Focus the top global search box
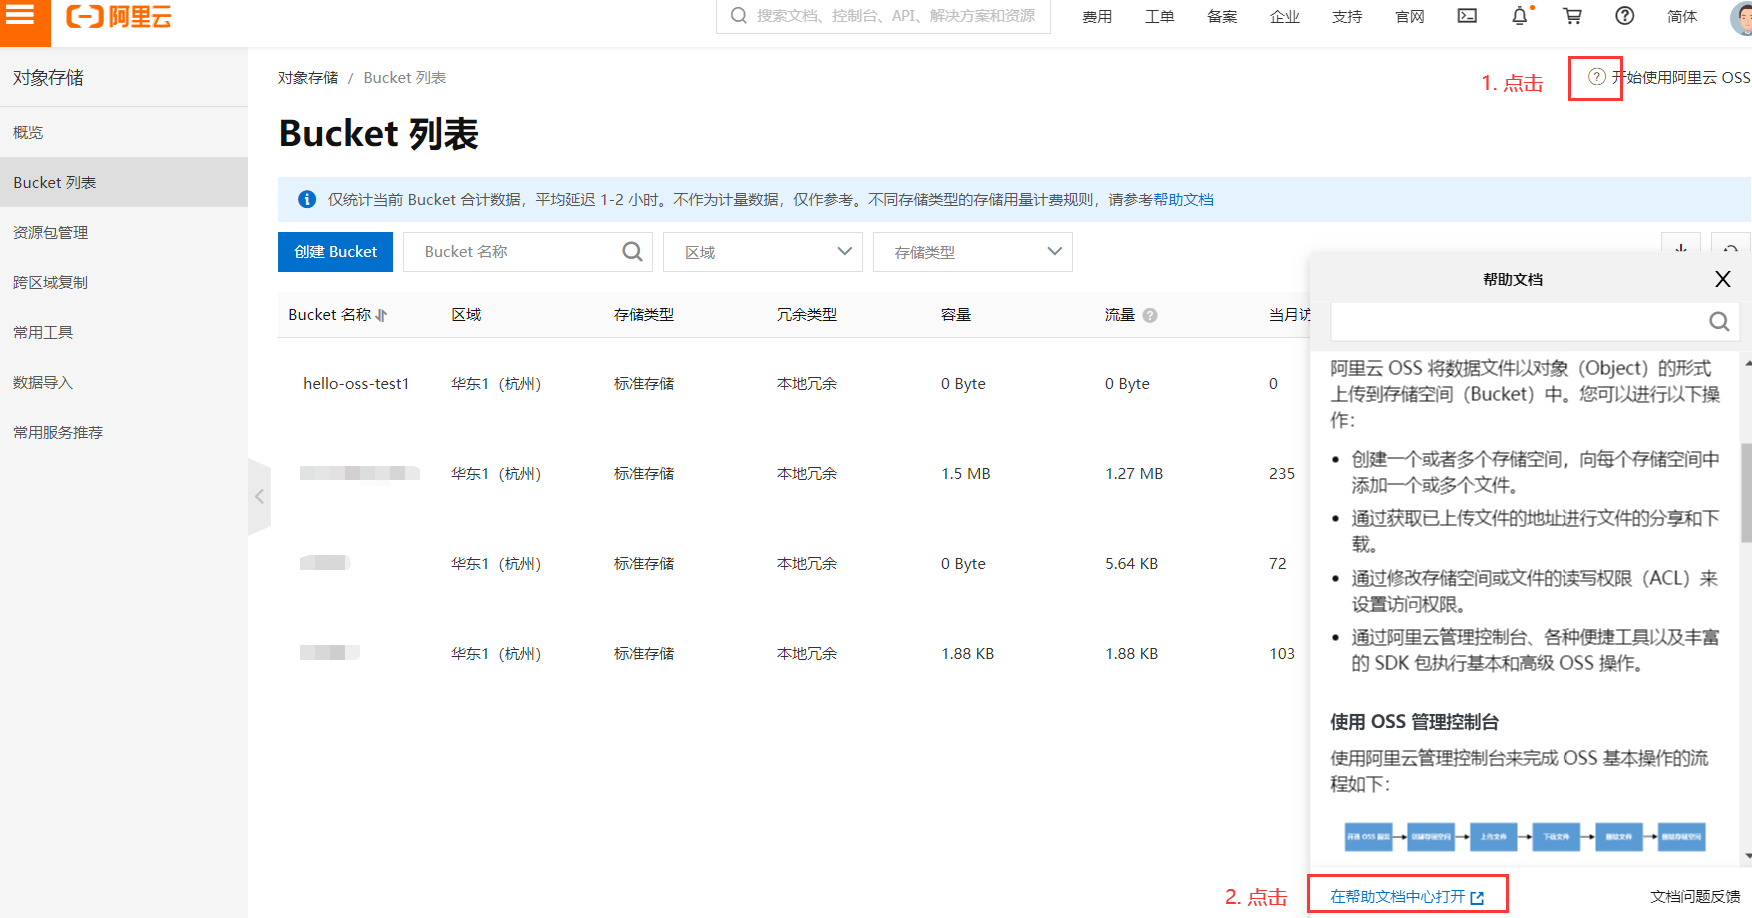Image resolution: width=1752 pixels, height=918 pixels. (883, 16)
